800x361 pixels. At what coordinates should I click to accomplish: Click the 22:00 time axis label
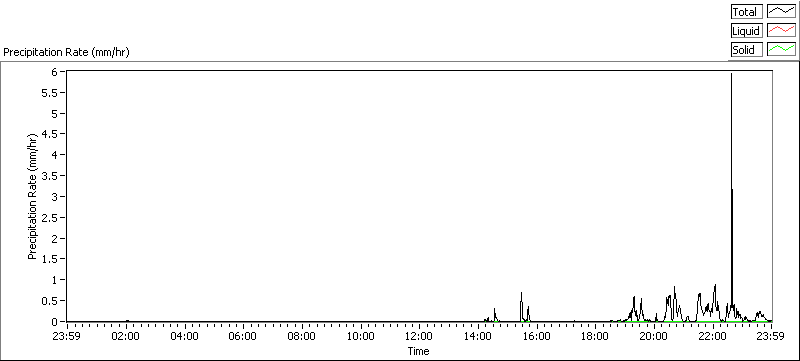713,336
